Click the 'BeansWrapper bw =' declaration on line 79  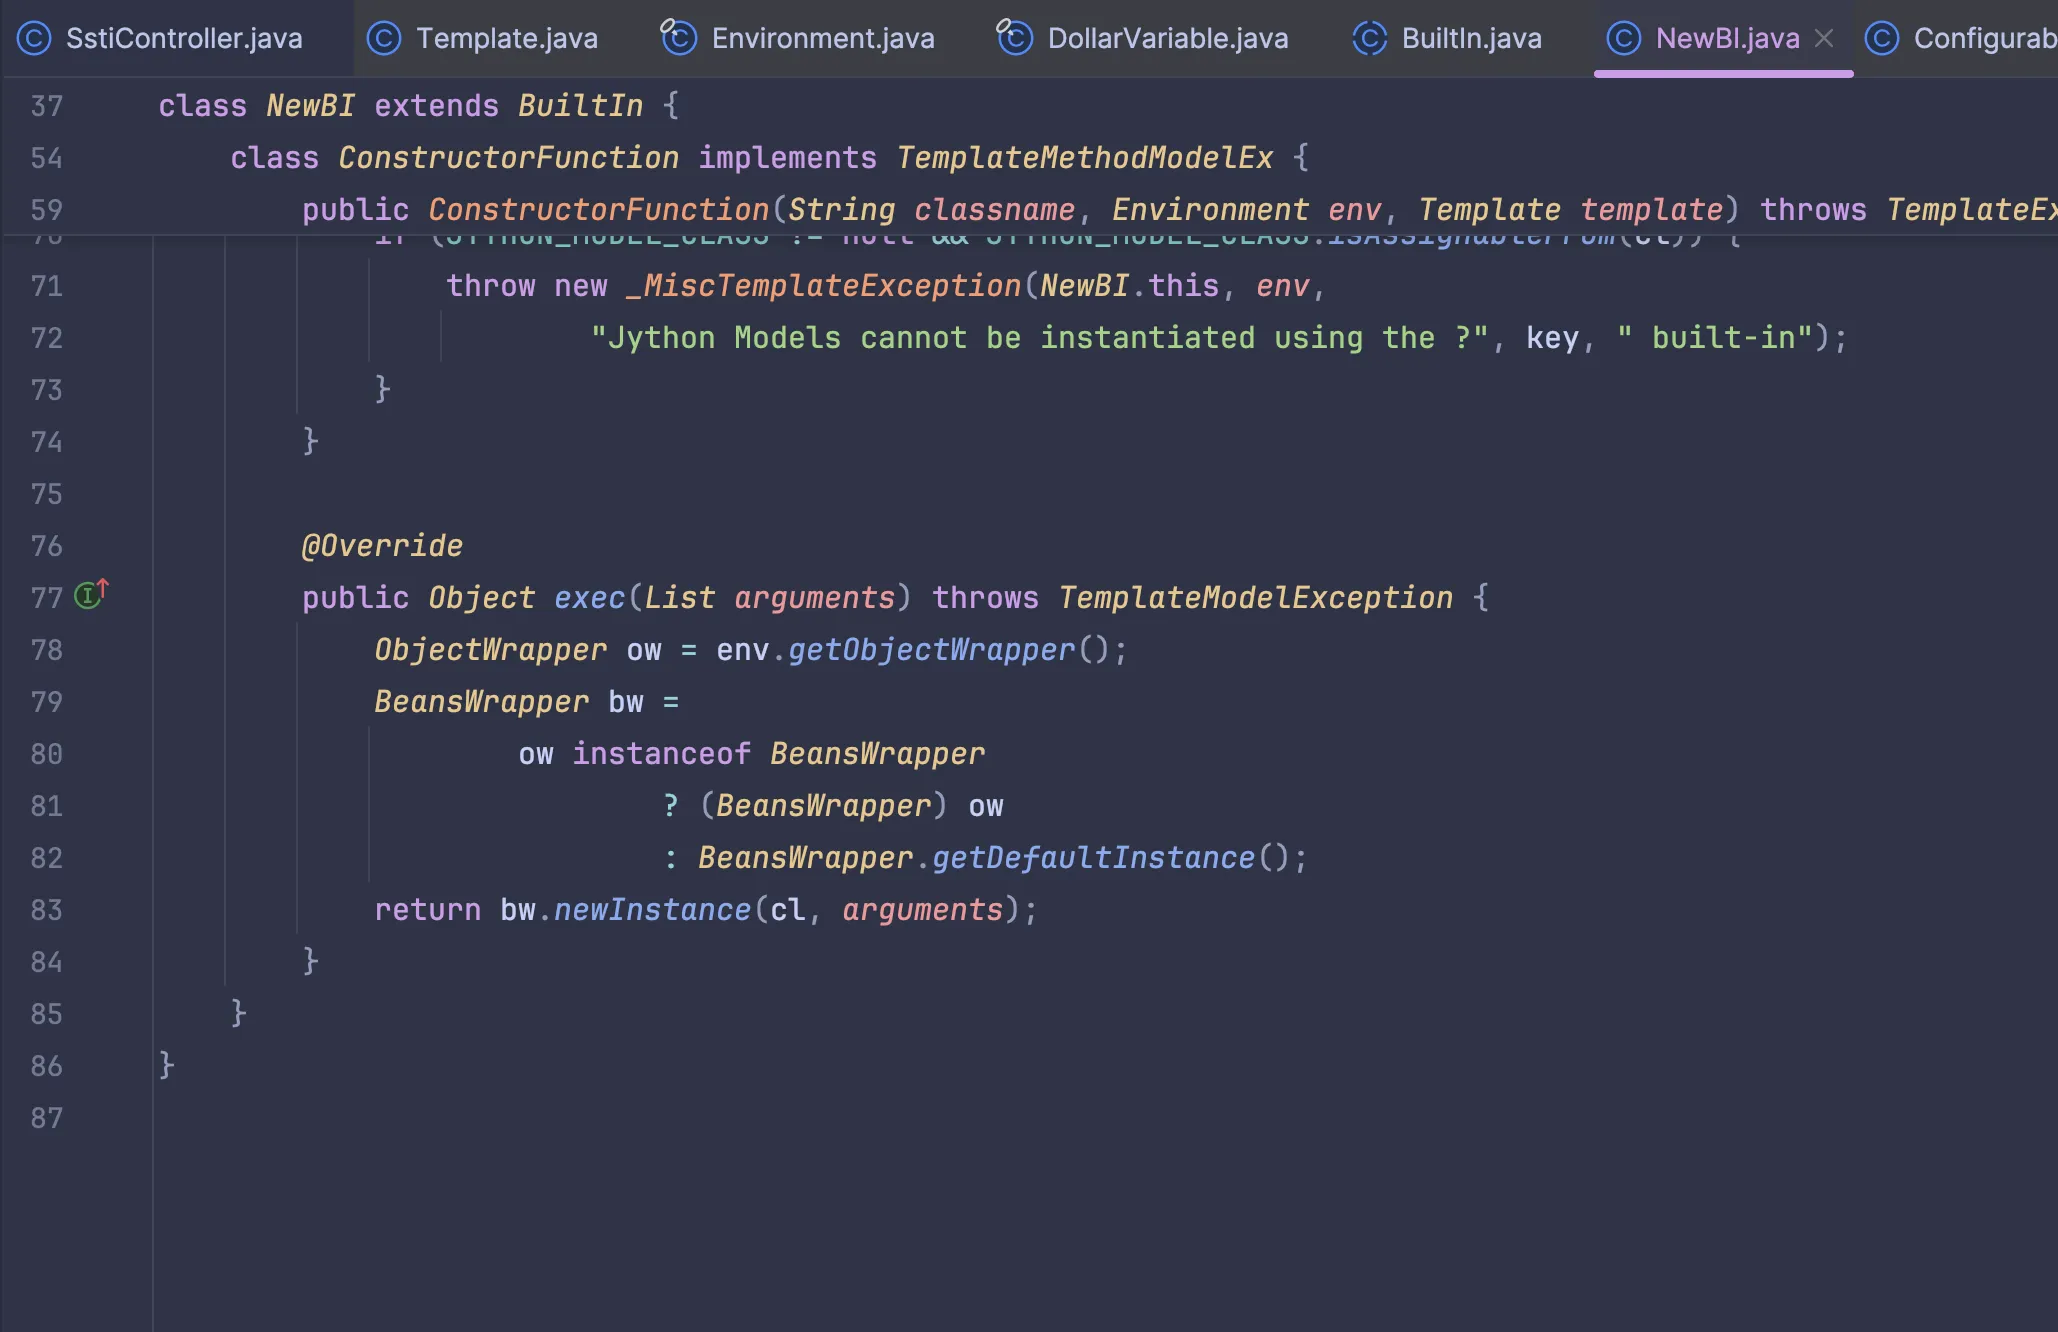pyautogui.click(x=527, y=702)
